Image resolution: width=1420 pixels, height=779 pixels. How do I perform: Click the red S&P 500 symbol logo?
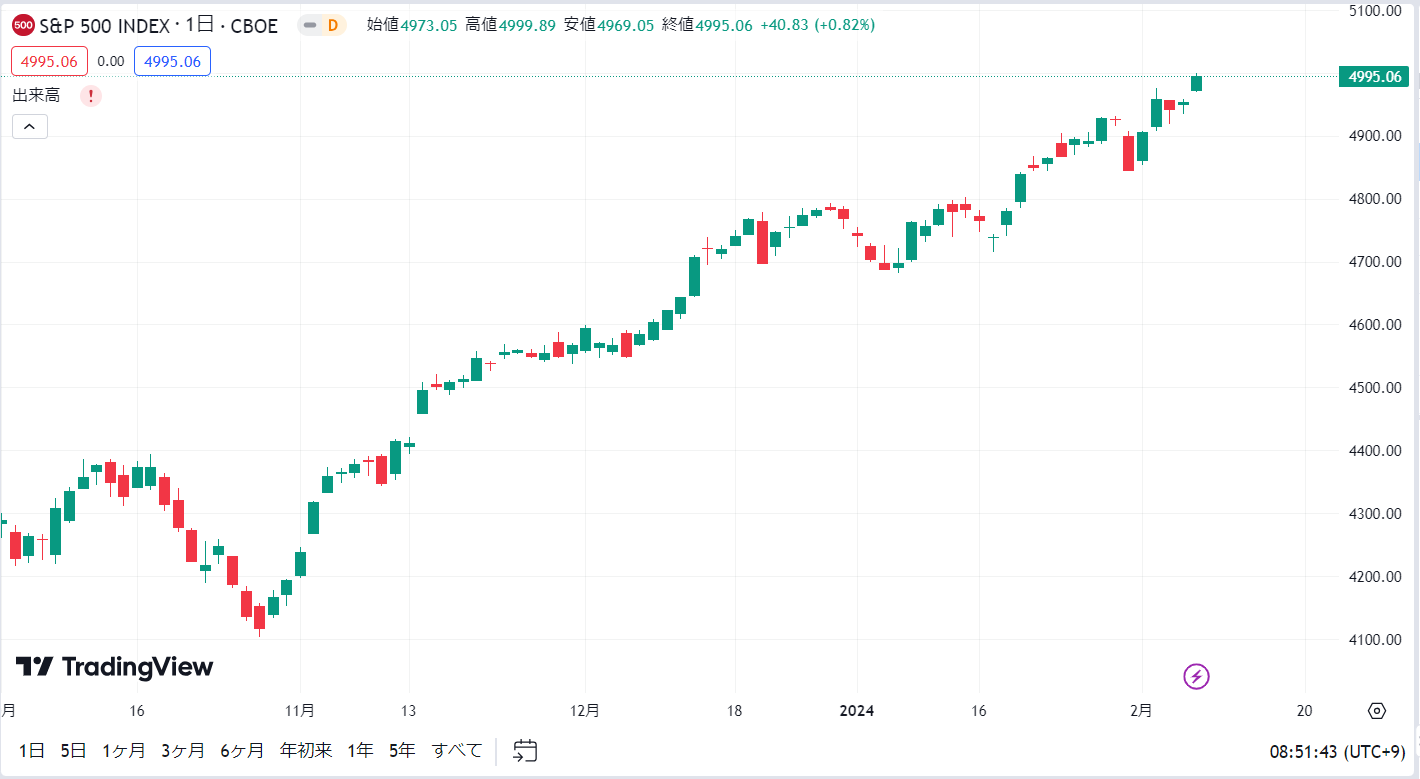[23, 25]
